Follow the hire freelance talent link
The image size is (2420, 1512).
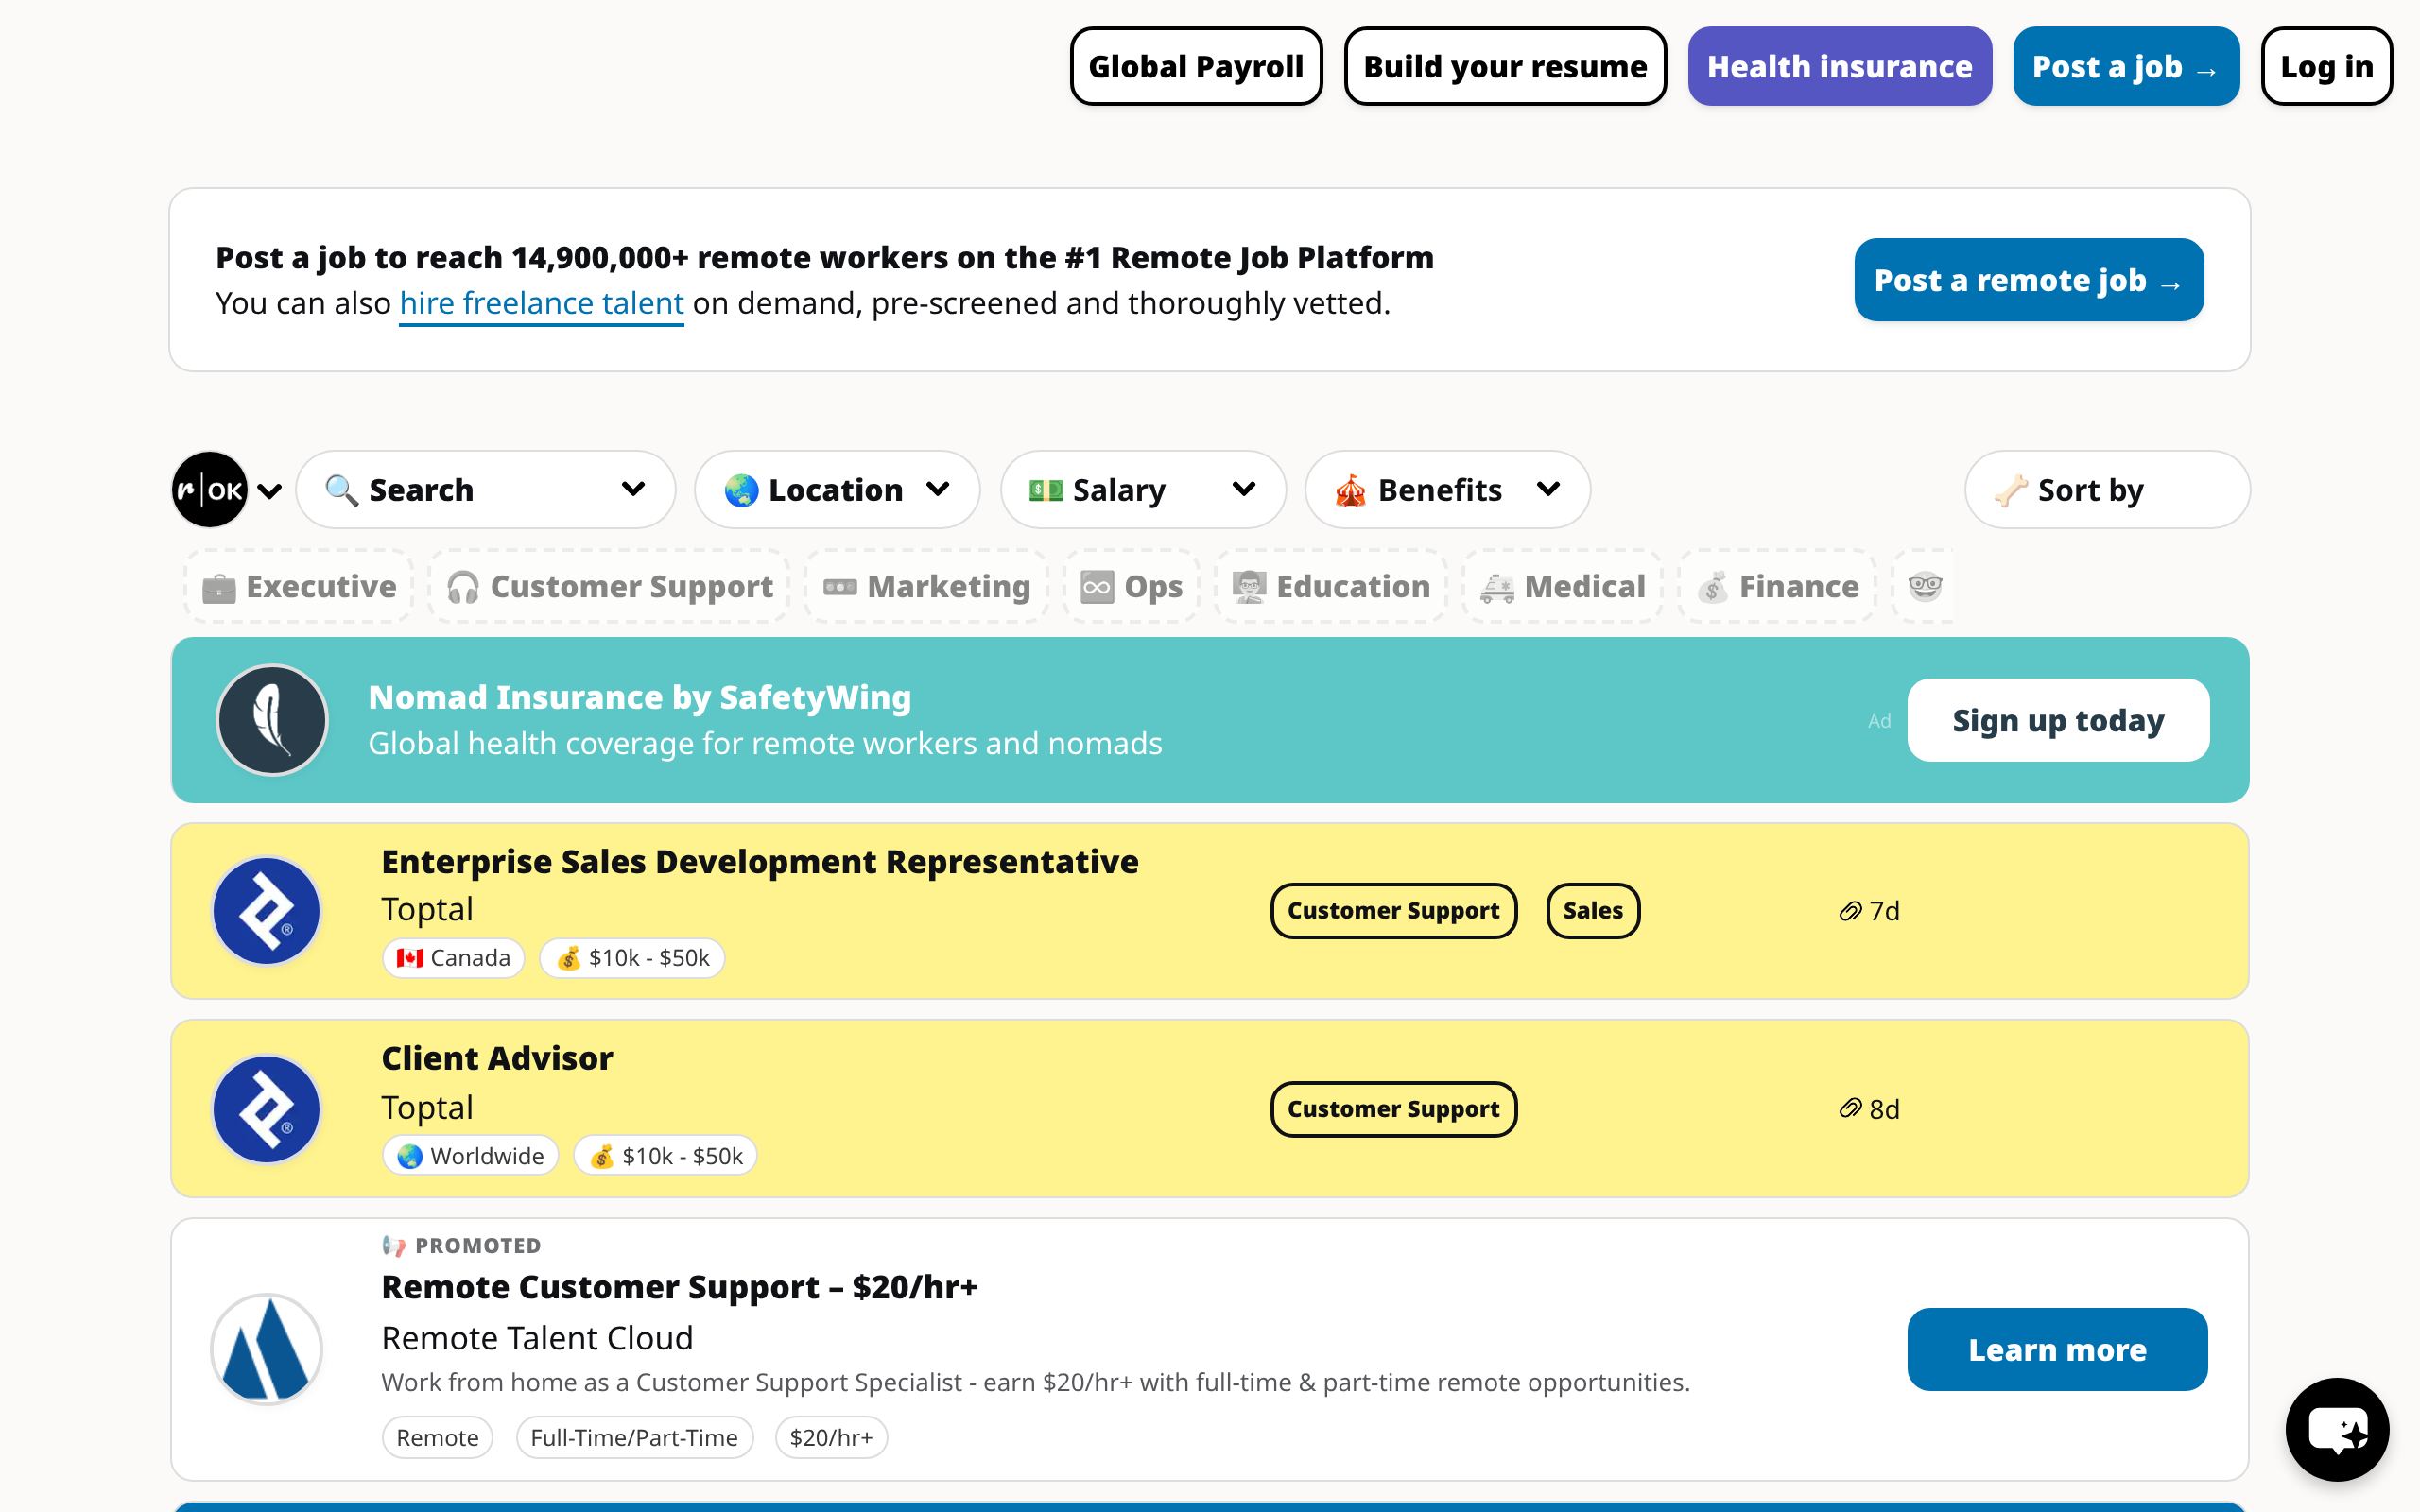click(x=541, y=303)
